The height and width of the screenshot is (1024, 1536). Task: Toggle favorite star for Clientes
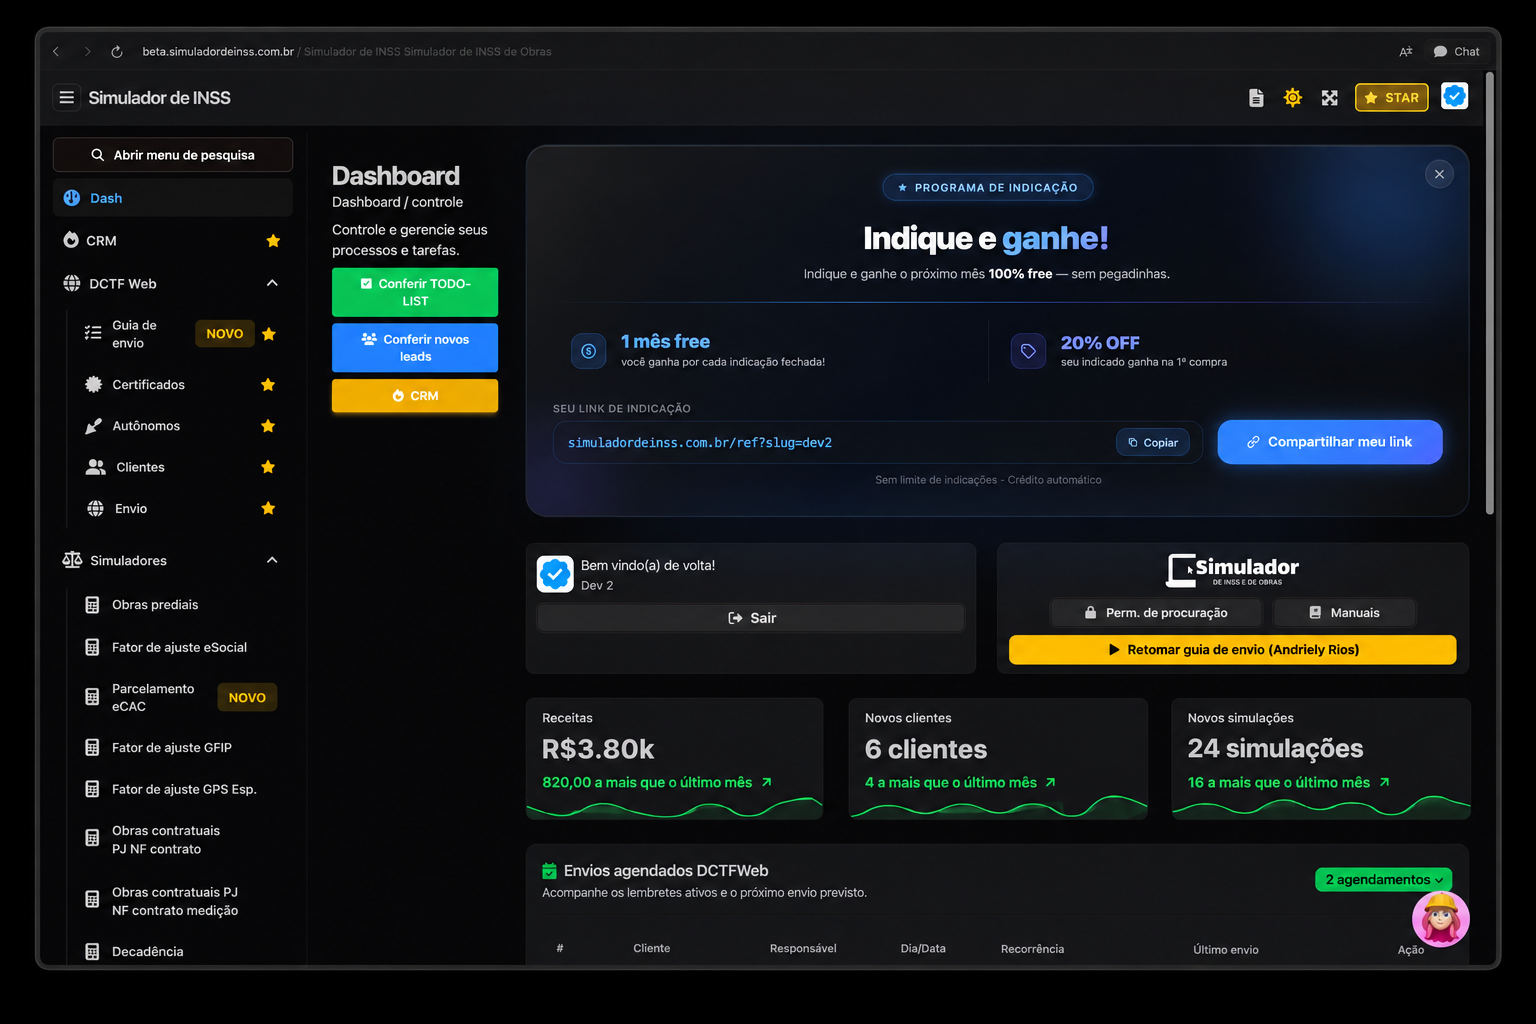268,467
